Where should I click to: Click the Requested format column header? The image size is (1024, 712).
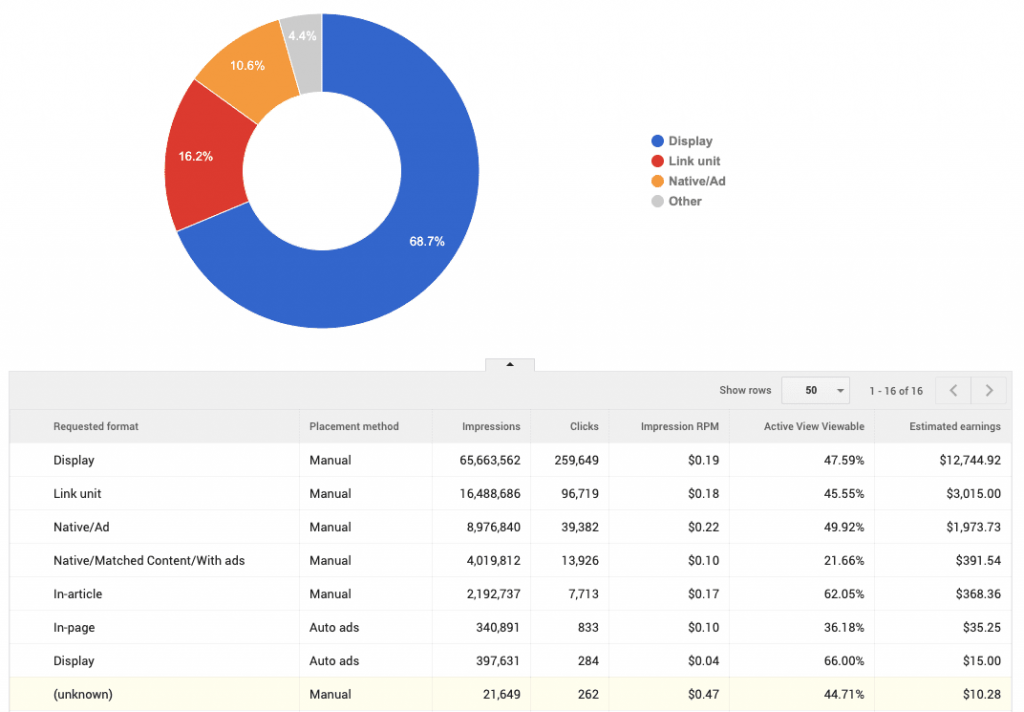[96, 427]
